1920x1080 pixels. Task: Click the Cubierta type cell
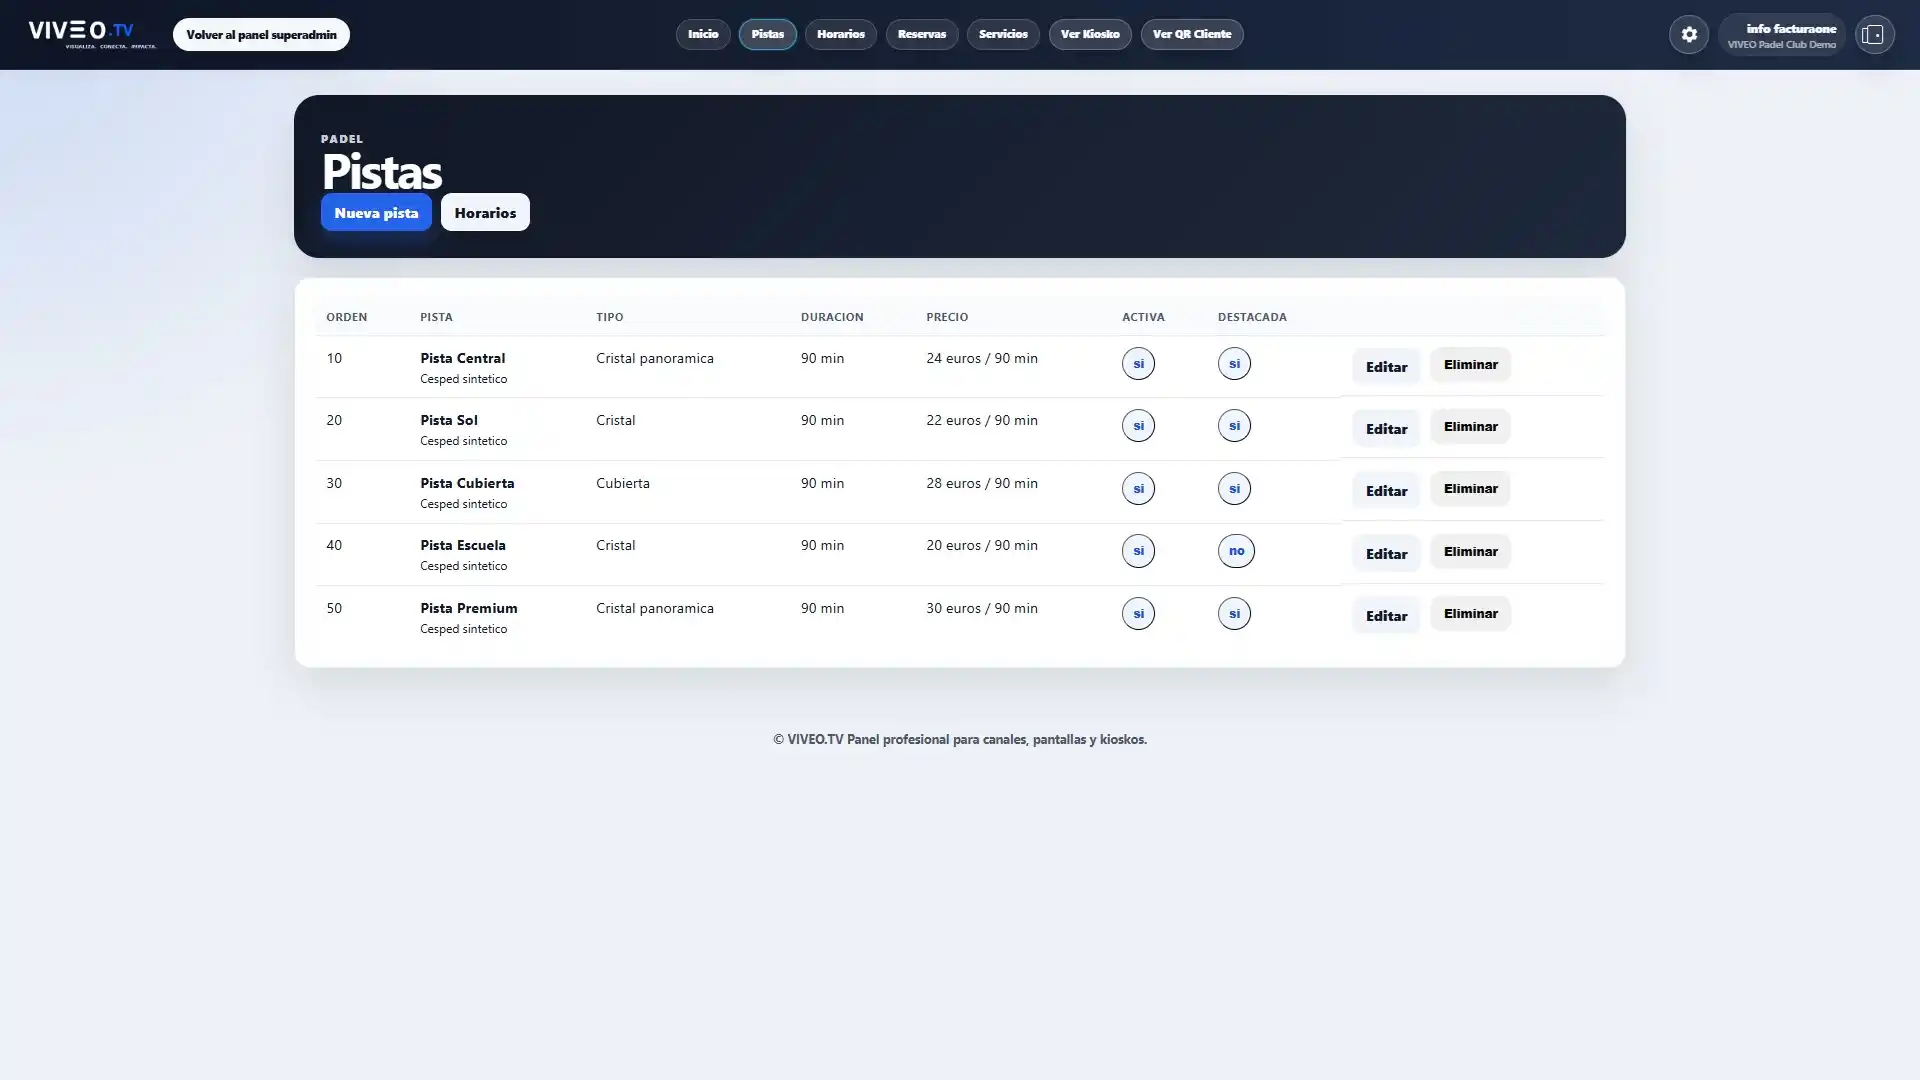(x=623, y=483)
